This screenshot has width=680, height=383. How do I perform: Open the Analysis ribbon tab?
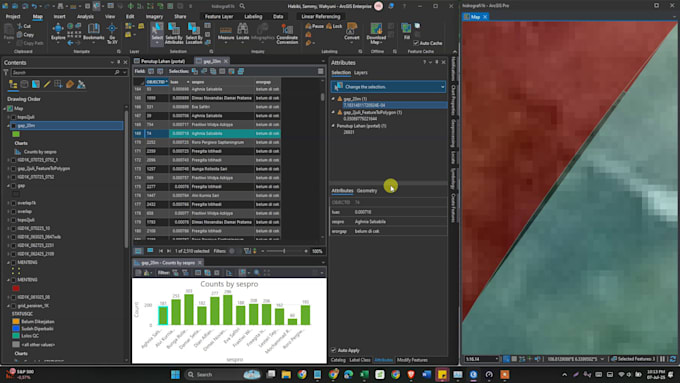point(85,16)
